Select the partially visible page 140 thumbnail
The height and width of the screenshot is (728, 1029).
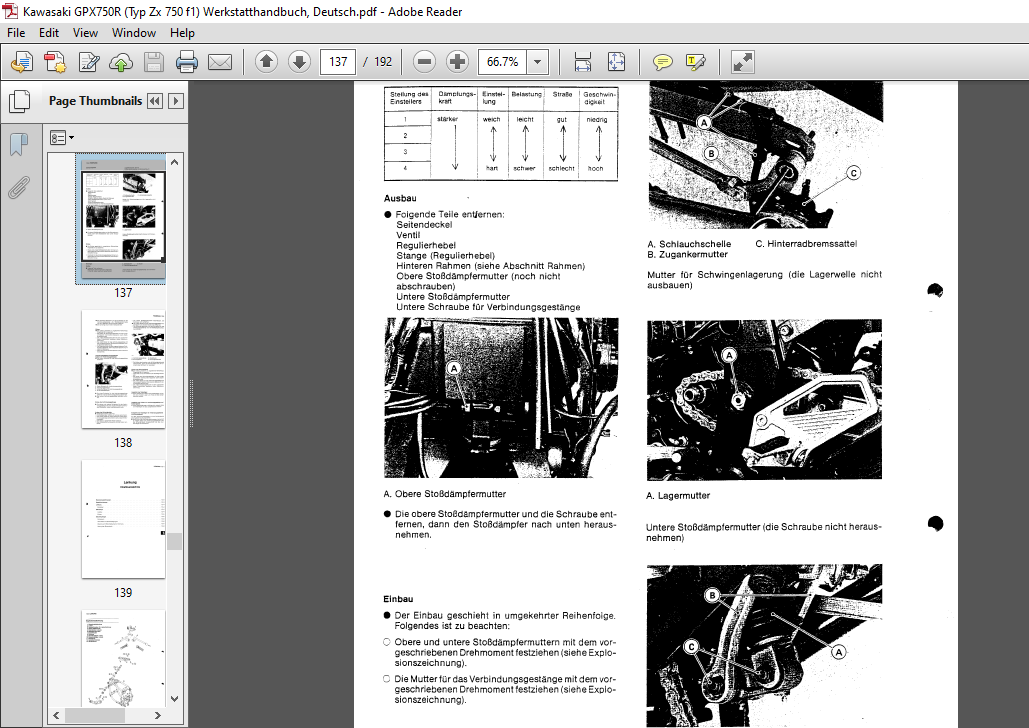coord(123,658)
